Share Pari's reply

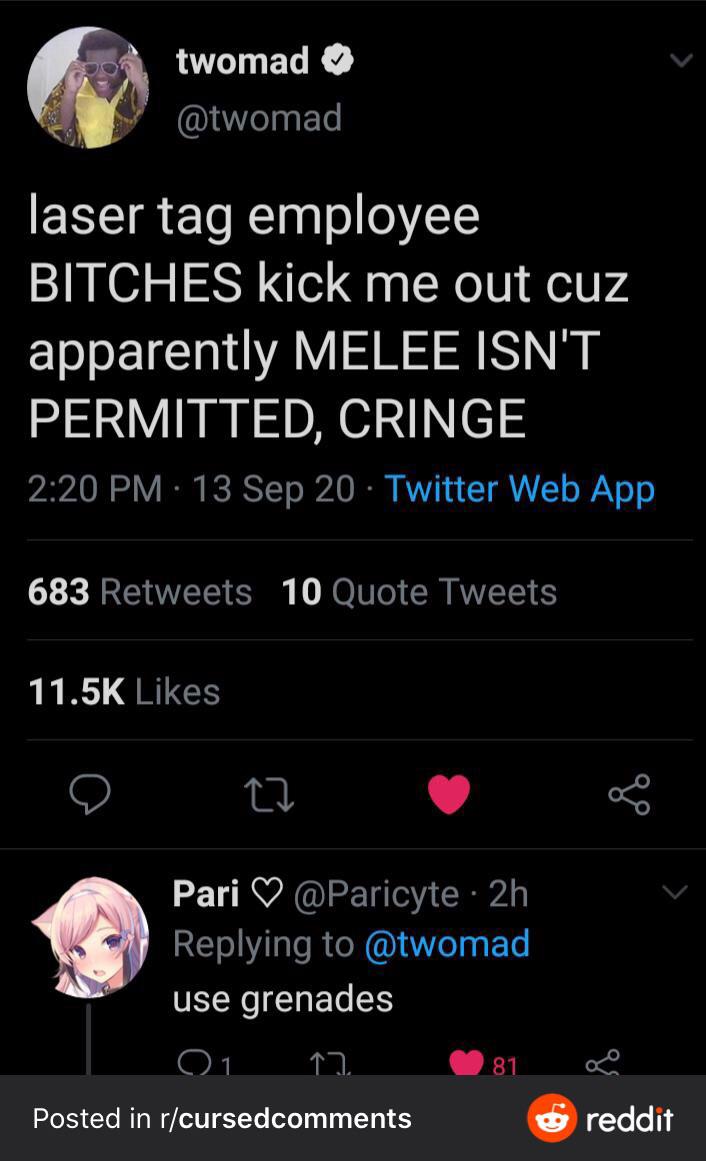pos(603,1064)
